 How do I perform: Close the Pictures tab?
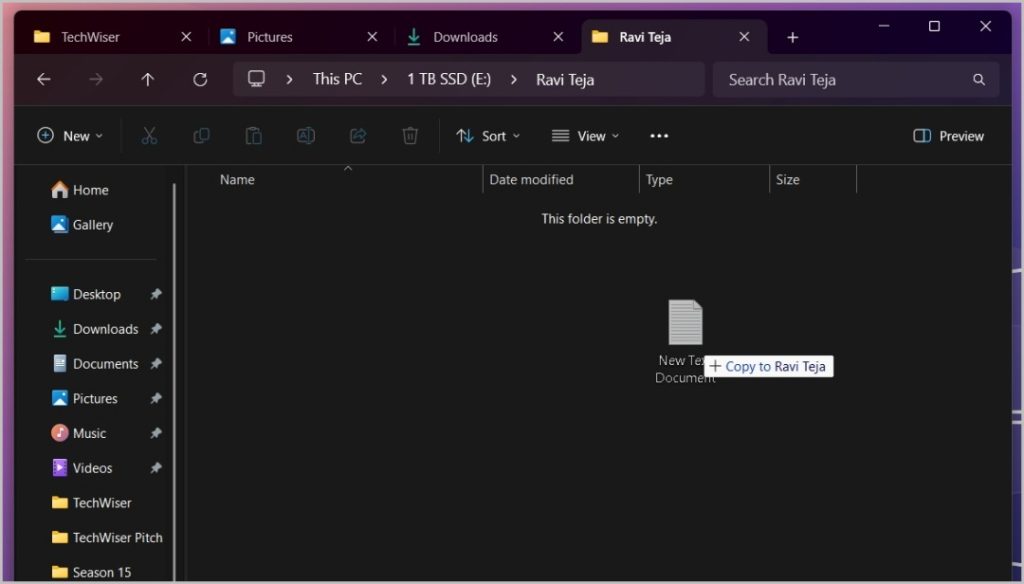pos(372,37)
